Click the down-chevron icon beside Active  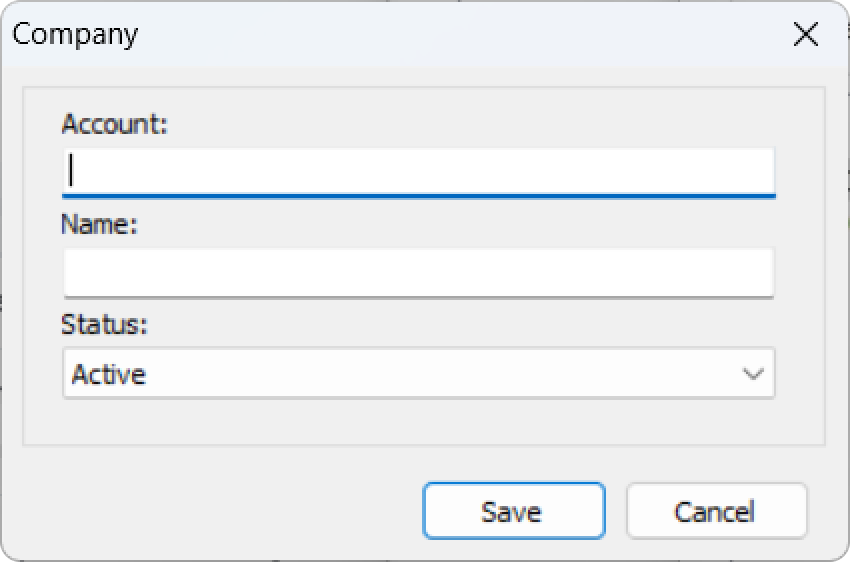753,374
